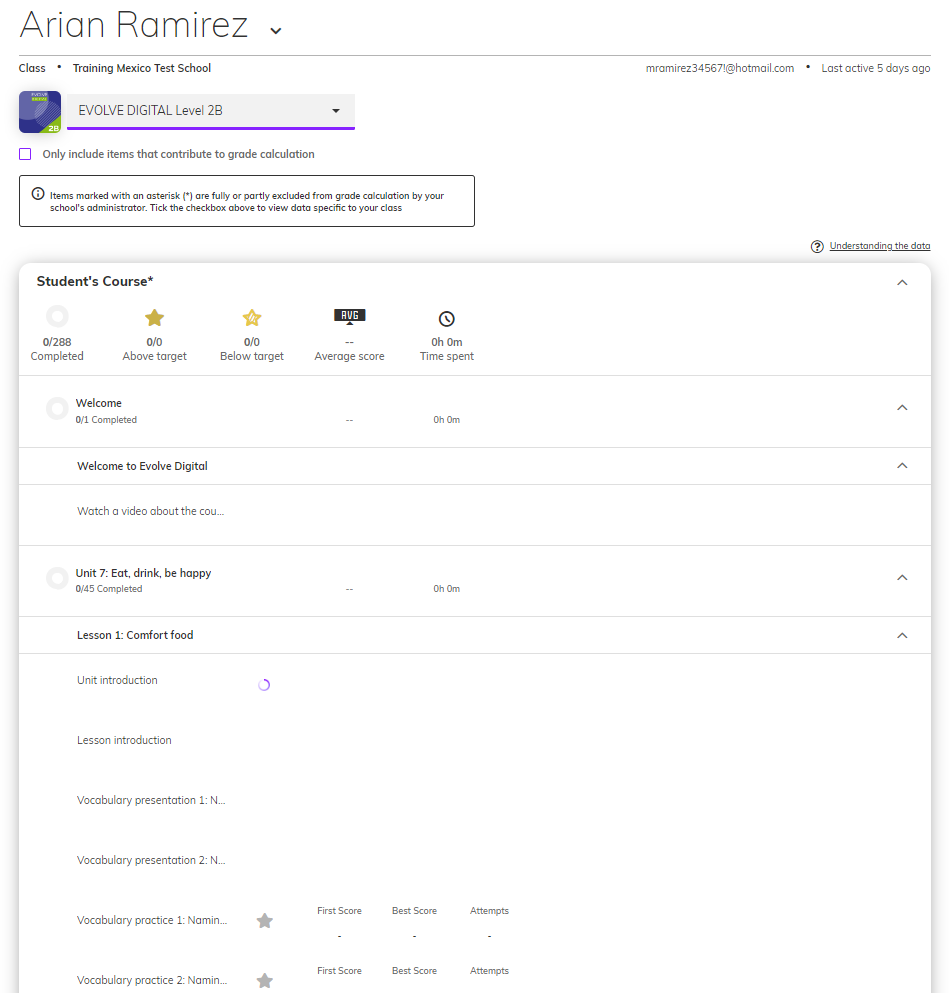The image size is (949, 993).
Task: Open the Understanding the data link
Action: (879, 246)
